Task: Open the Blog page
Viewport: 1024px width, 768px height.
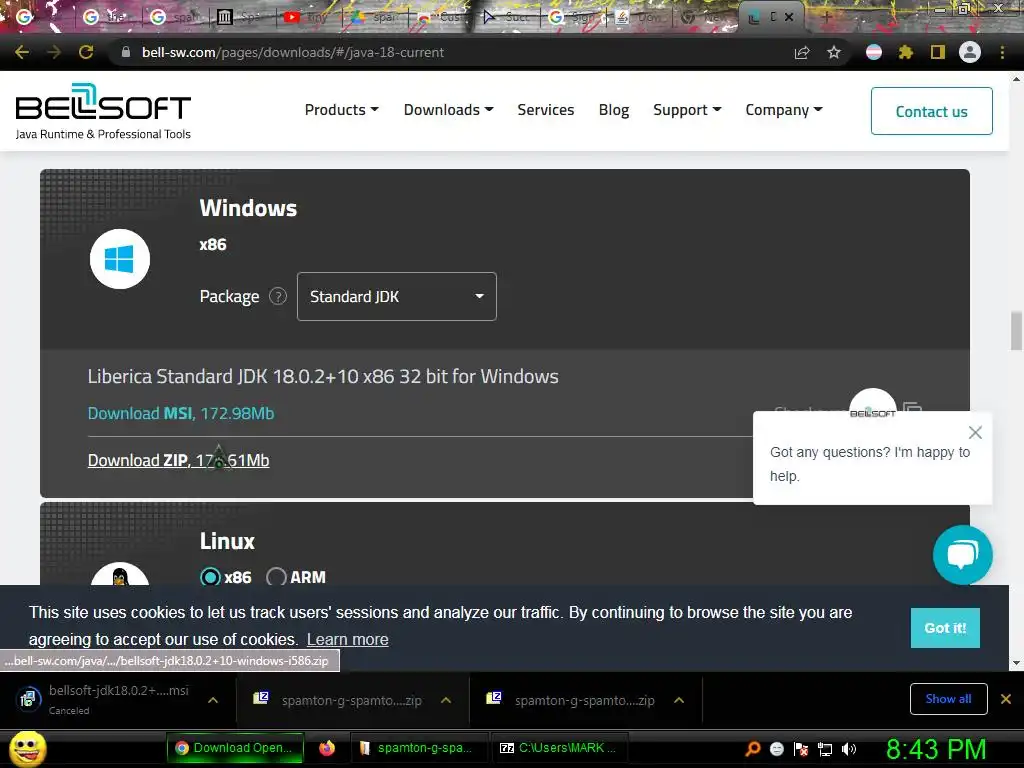Action: pyautogui.click(x=614, y=110)
